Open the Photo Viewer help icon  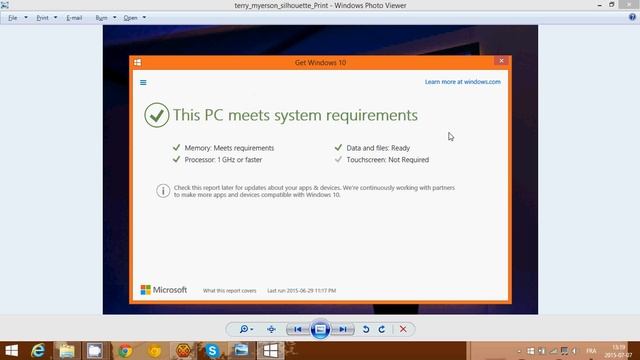point(632,17)
